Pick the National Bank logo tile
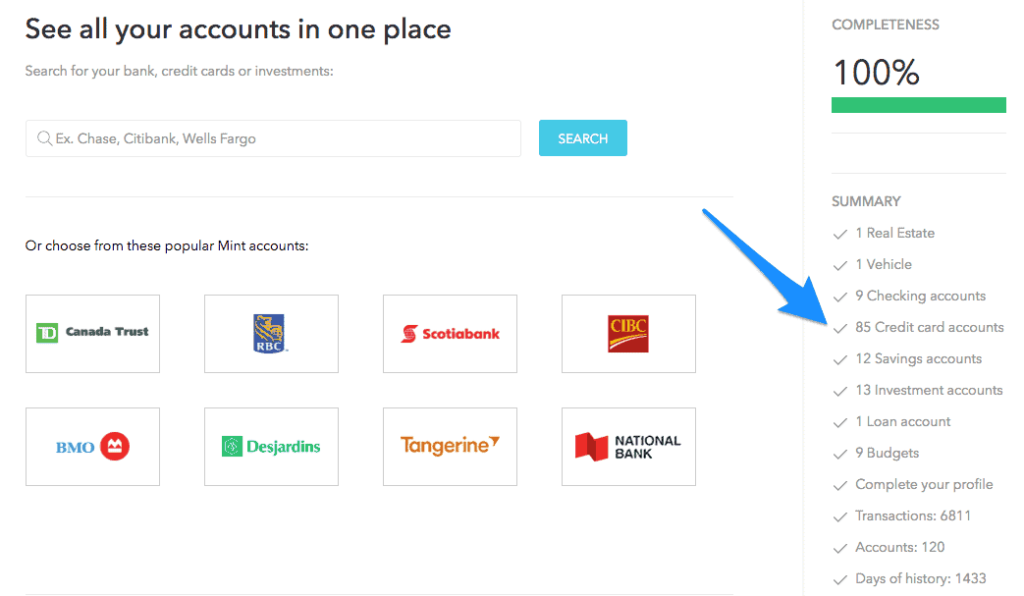This screenshot has width=1024, height=596. pyautogui.click(x=628, y=446)
